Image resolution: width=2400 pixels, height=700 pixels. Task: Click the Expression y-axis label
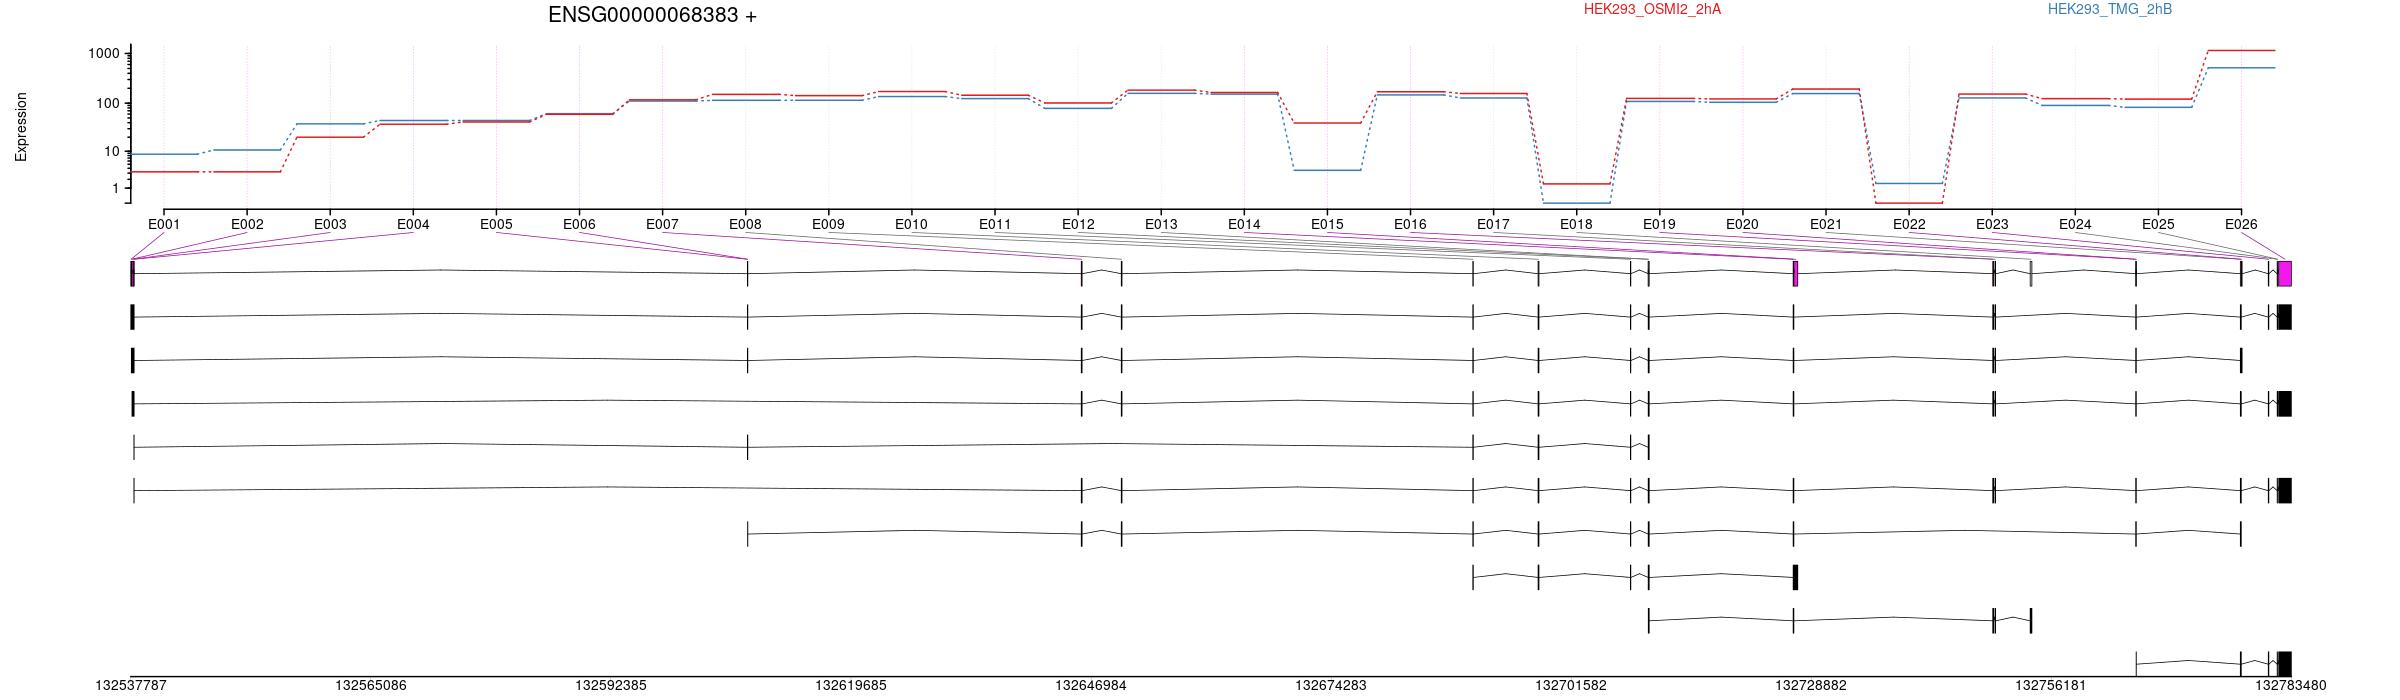tap(21, 127)
